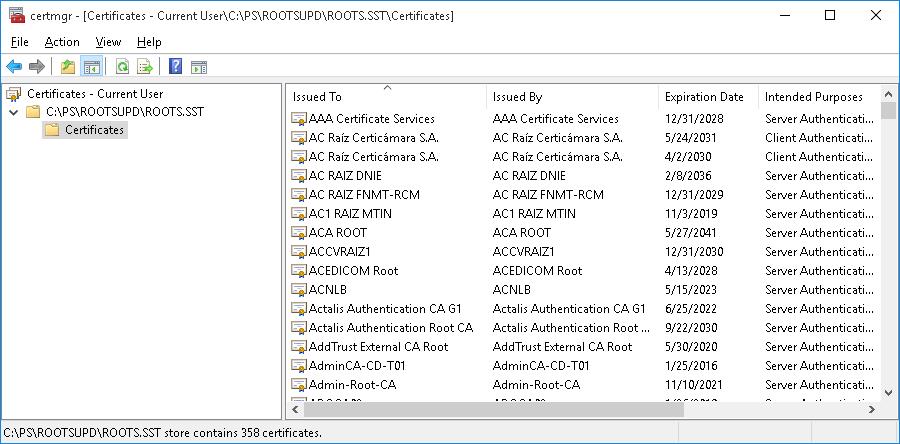This screenshot has width=900, height=444.
Task: Click the Back arrow toolbar icon
Action: [x=14, y=67]
